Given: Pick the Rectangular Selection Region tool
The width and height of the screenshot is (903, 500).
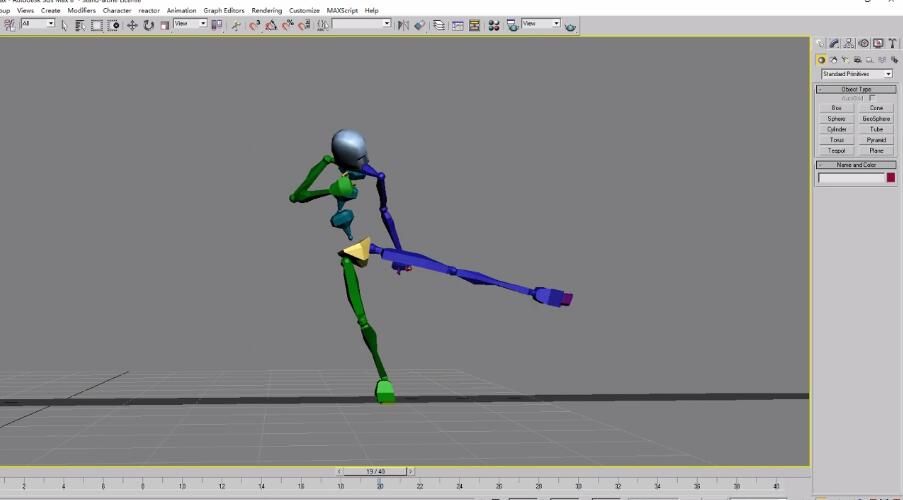Looking at the screenshot, I should [x=97, y=25].
